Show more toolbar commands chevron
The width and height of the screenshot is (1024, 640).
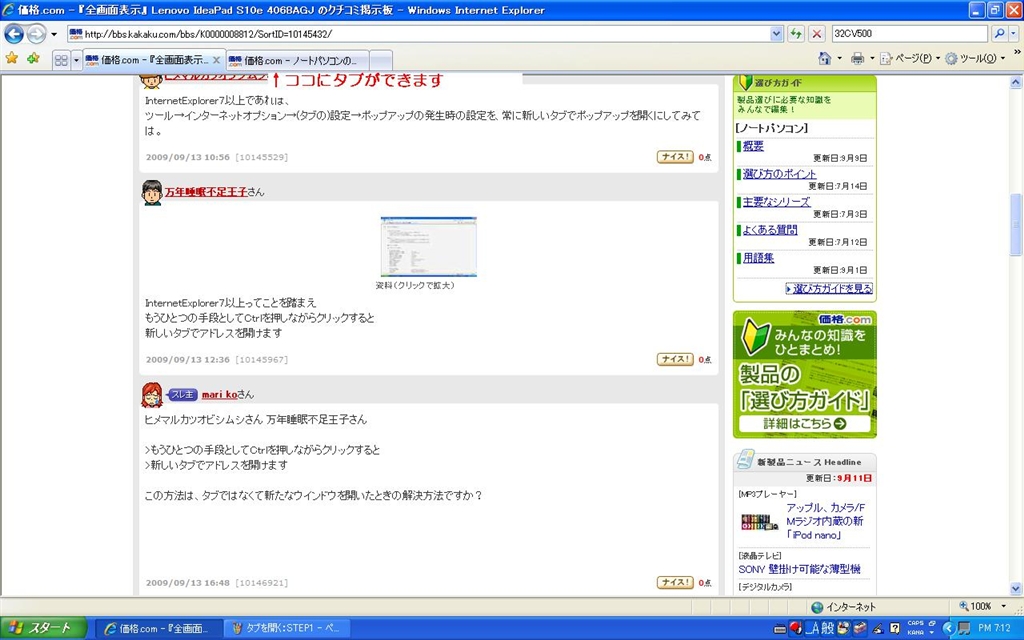1017,52
